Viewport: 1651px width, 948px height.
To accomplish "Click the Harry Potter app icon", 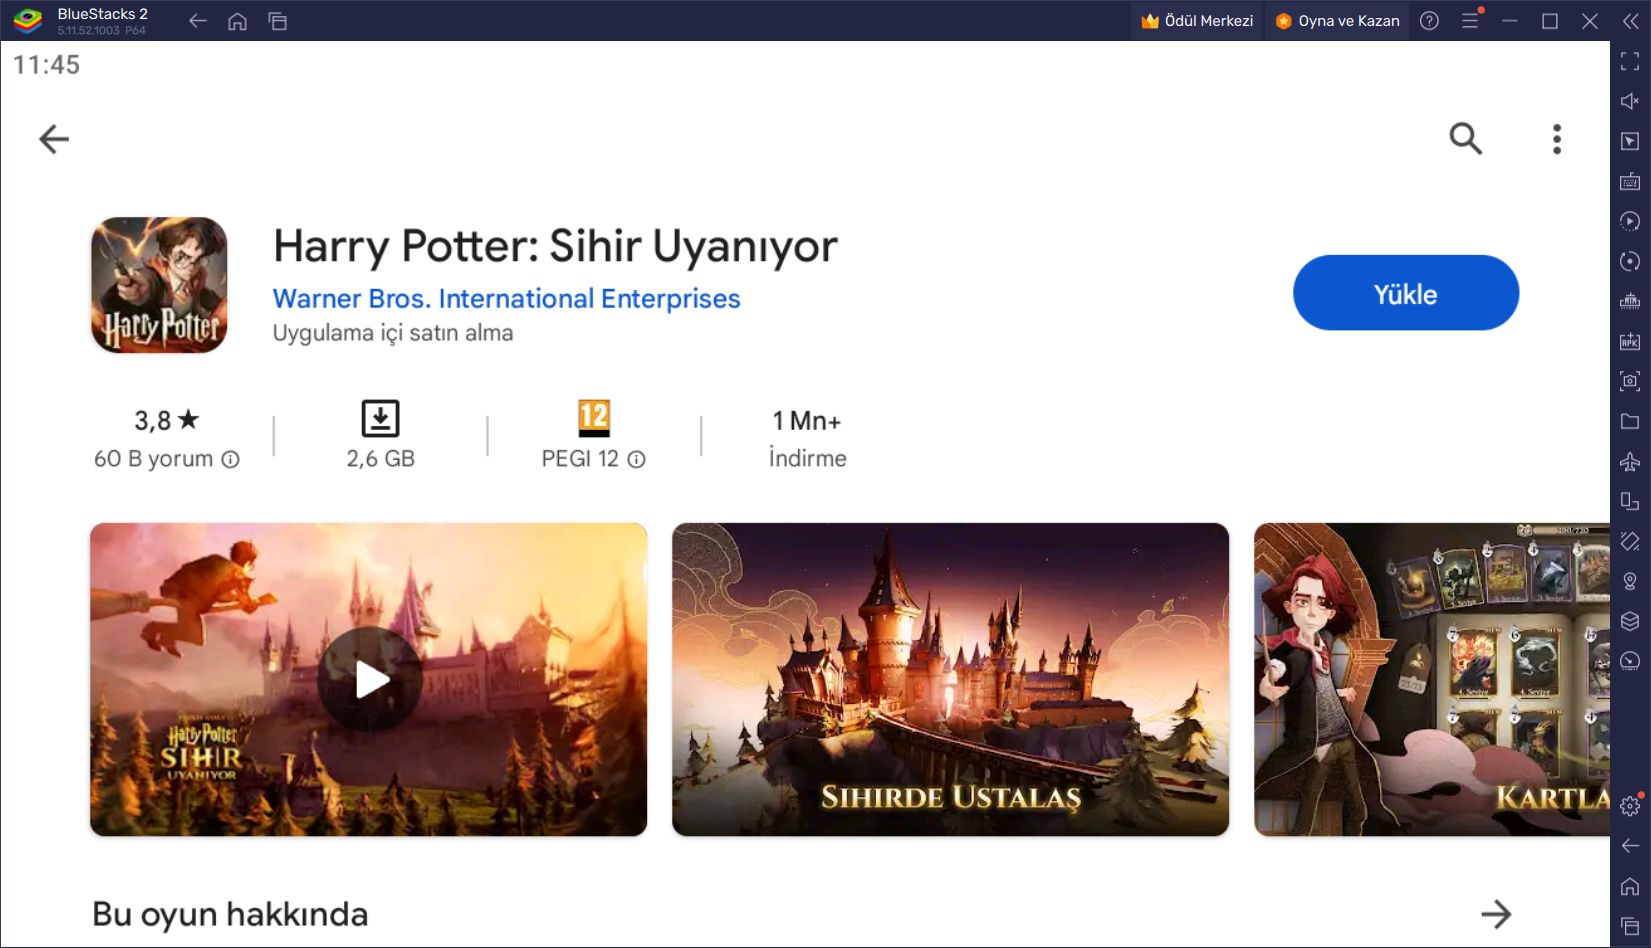I will [159, 285].
